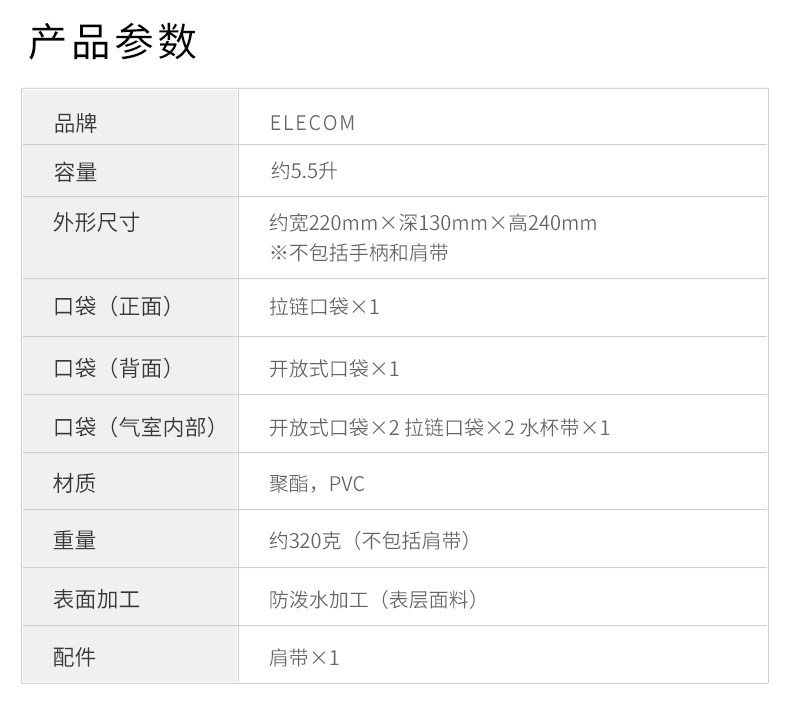Select the 材质 row label

tap(75, 484)
